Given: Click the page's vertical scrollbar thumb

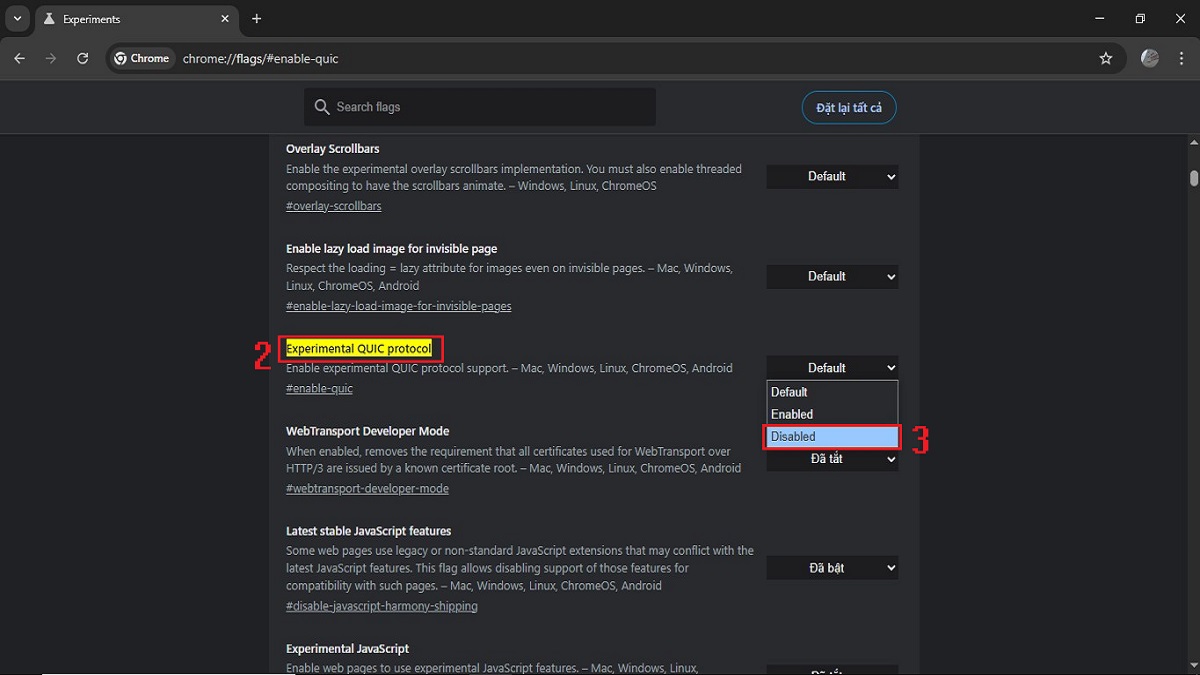Looking at the screenshot, I should pos(1193,178).
